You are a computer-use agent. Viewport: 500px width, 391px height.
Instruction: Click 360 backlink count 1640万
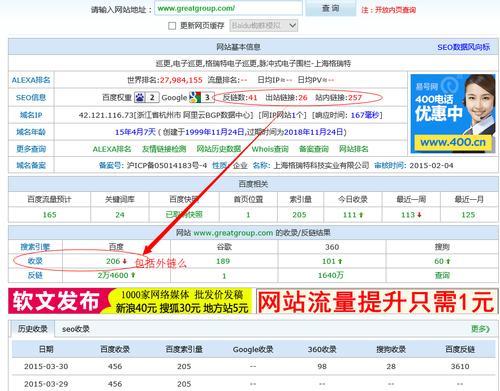pyautogui.click(x=331, y=275)
